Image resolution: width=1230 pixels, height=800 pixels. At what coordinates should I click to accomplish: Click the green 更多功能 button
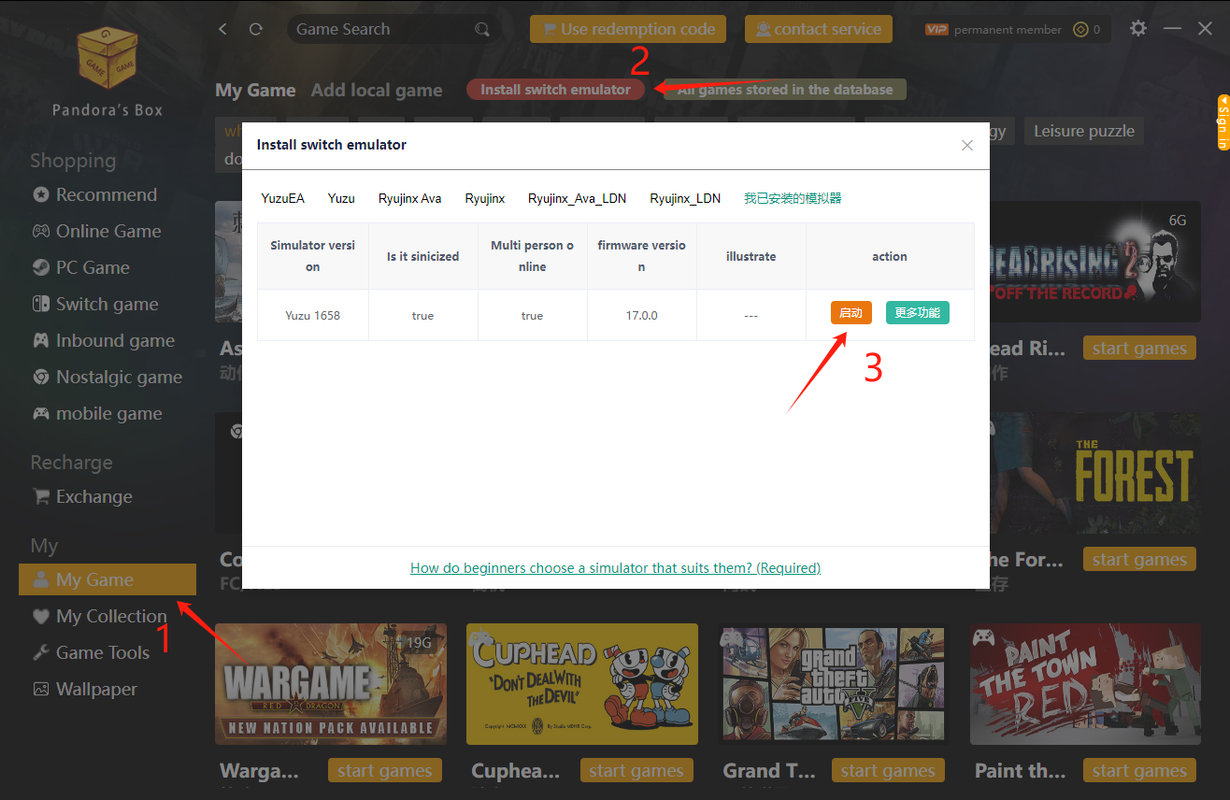917,313
